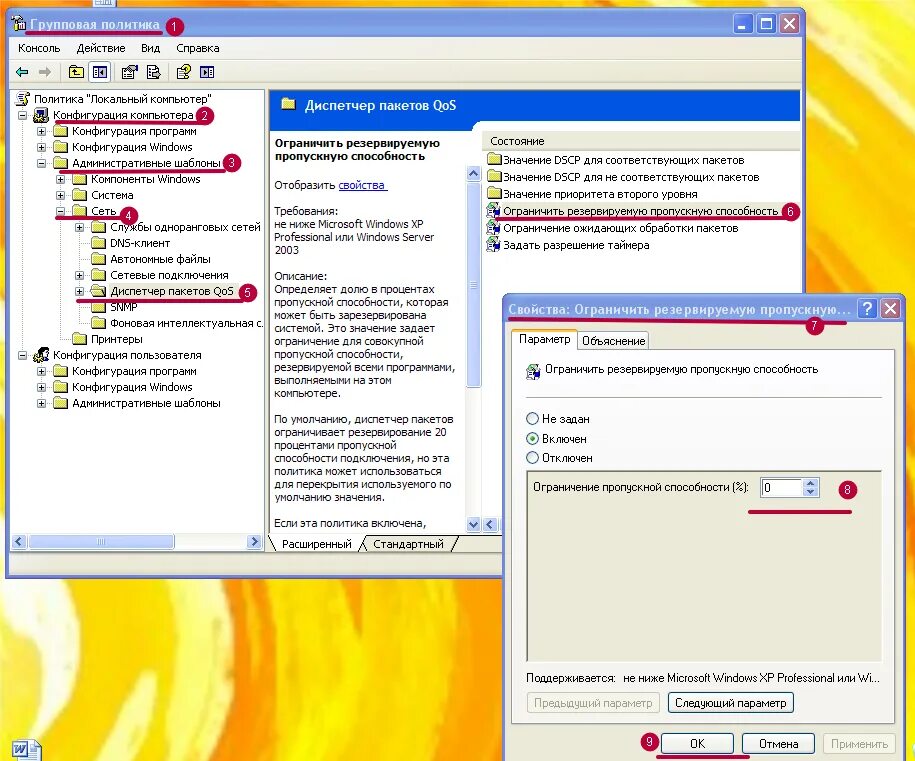The width and height of the screenshot is (915, 761).
Task: Select the Не задан radio button
Action: tap(532, 418)
